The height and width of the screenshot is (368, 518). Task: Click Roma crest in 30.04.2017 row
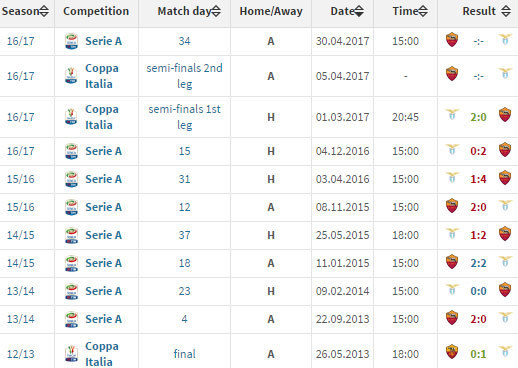(x=452, y=40)
